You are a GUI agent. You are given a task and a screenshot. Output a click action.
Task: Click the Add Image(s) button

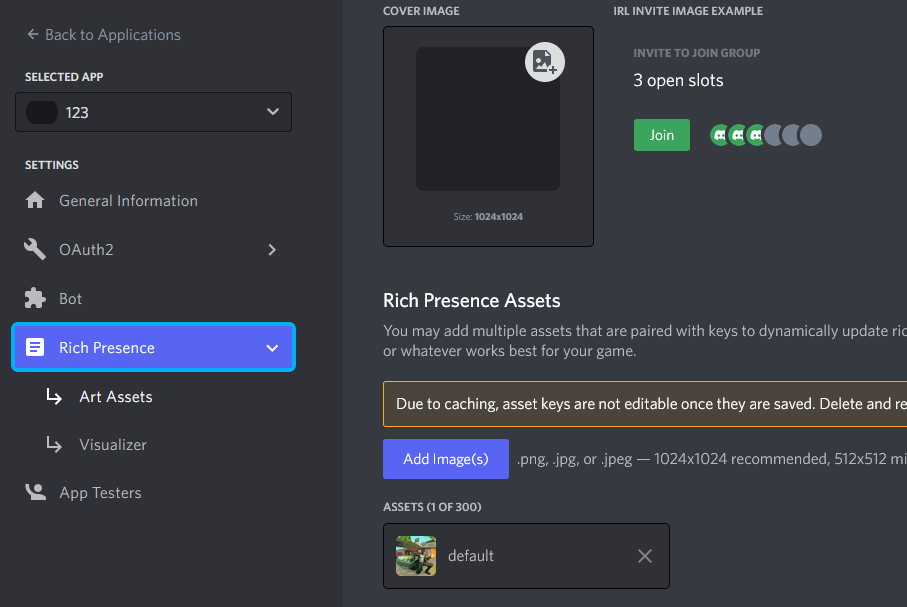click(446, 459)
